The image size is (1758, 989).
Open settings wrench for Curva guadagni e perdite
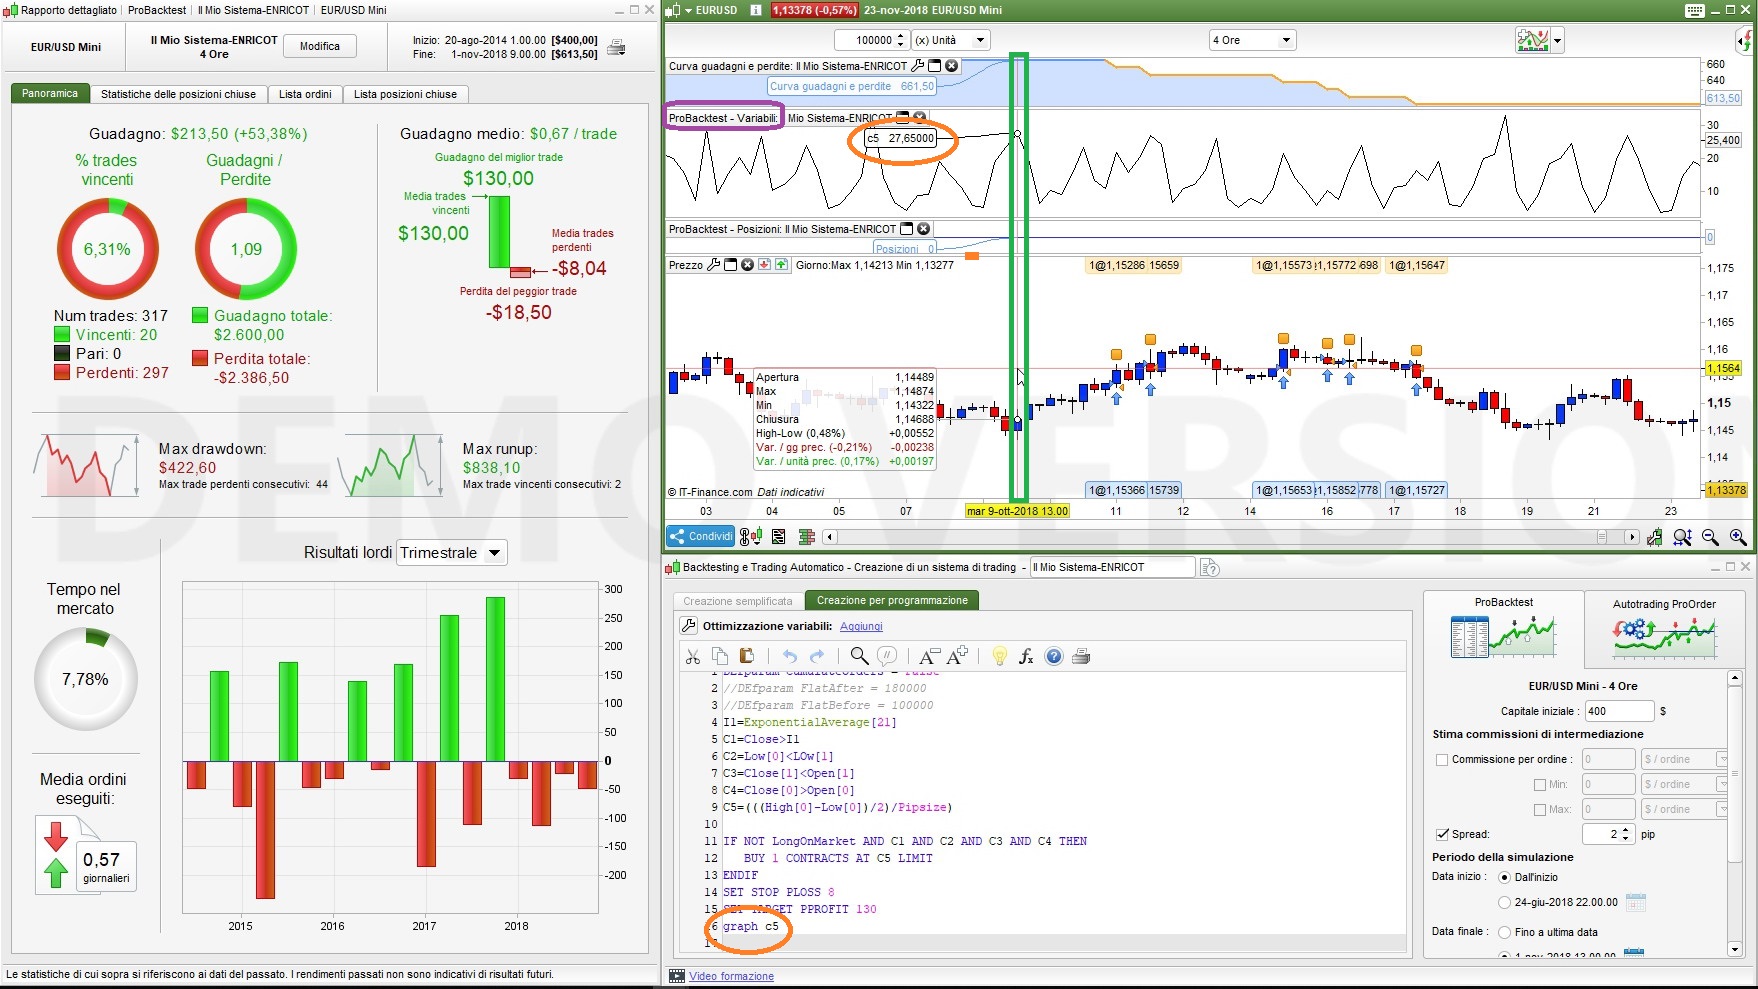pos(918,66)
